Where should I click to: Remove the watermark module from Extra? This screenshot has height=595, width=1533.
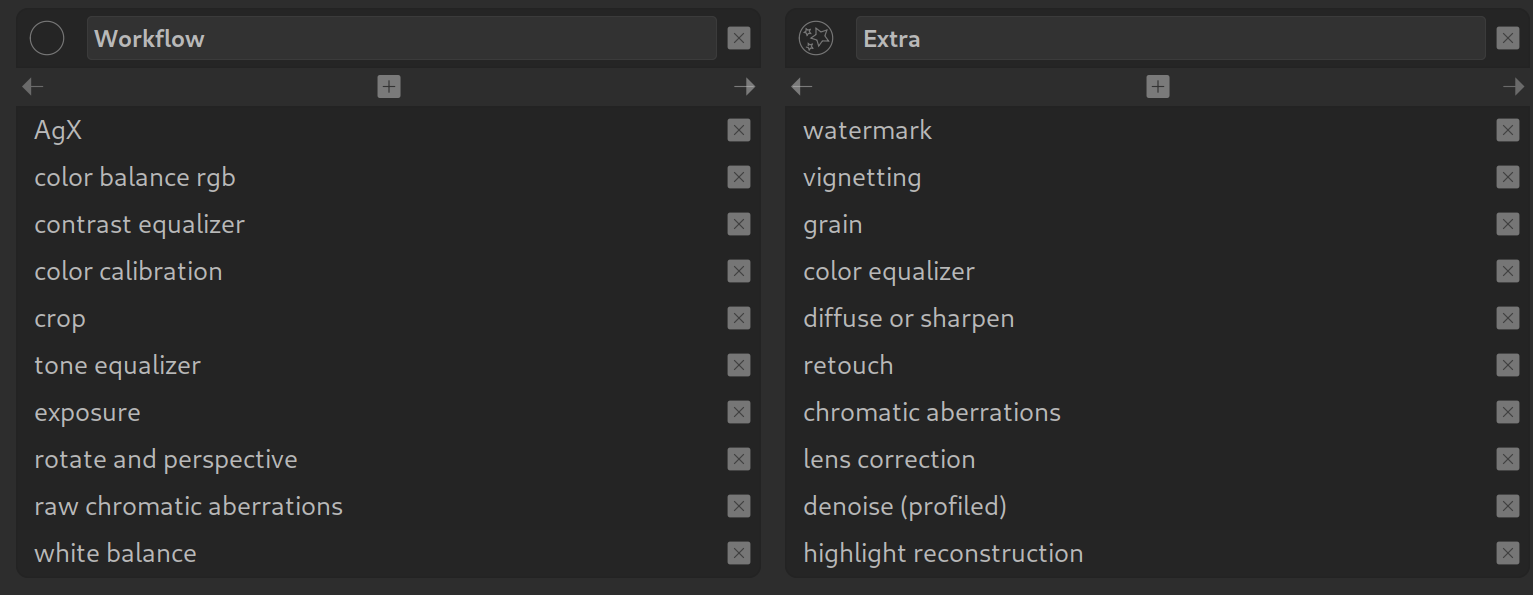click(1508, 130)
